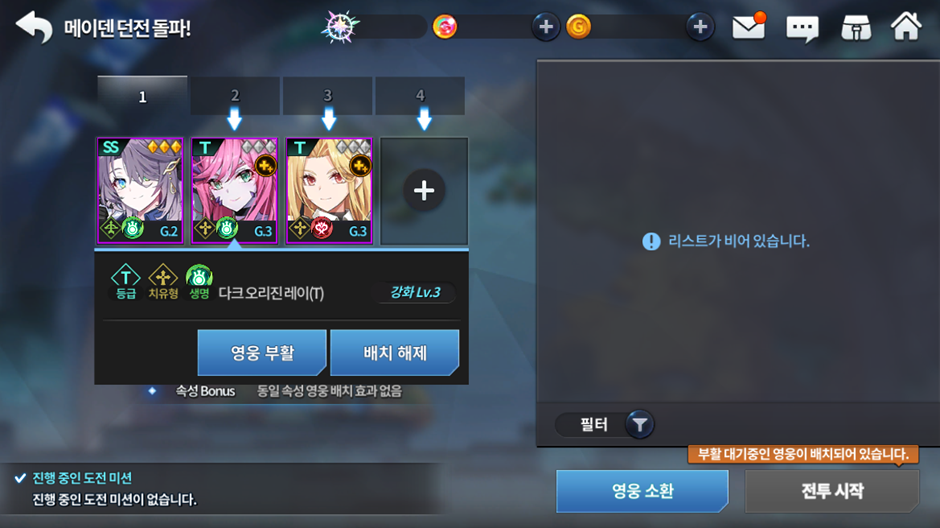The image size is (940, 528).
Task: Select party tab 1
Action: click(143, 96)
